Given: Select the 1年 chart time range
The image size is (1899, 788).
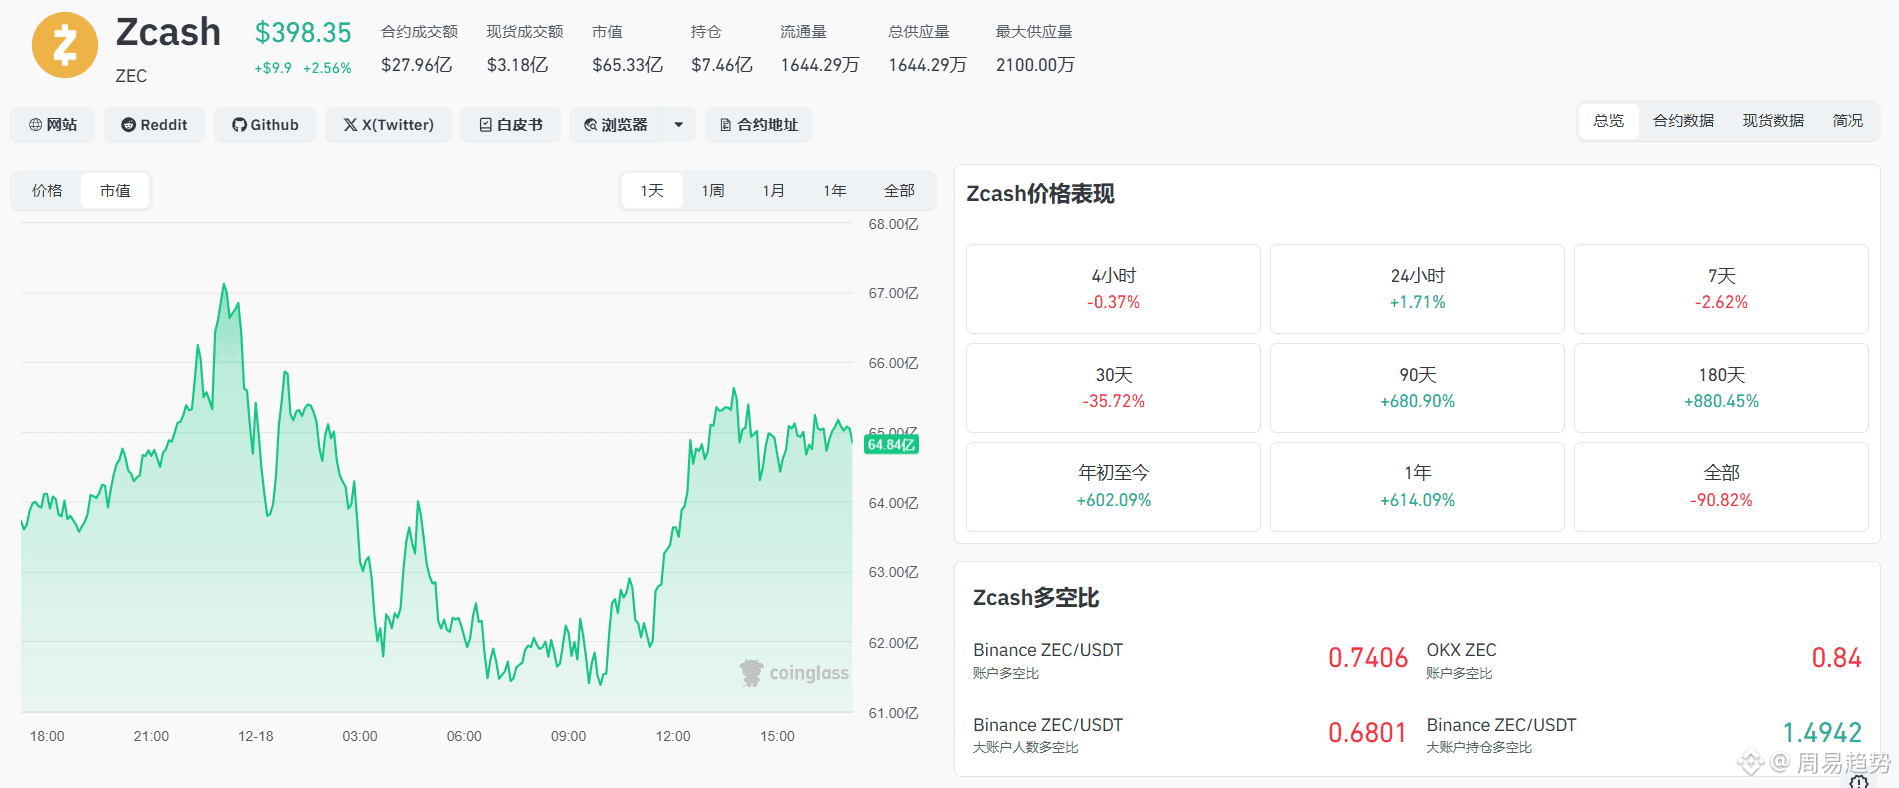Looking at the screenshot, I should click(x=835, y=191).
